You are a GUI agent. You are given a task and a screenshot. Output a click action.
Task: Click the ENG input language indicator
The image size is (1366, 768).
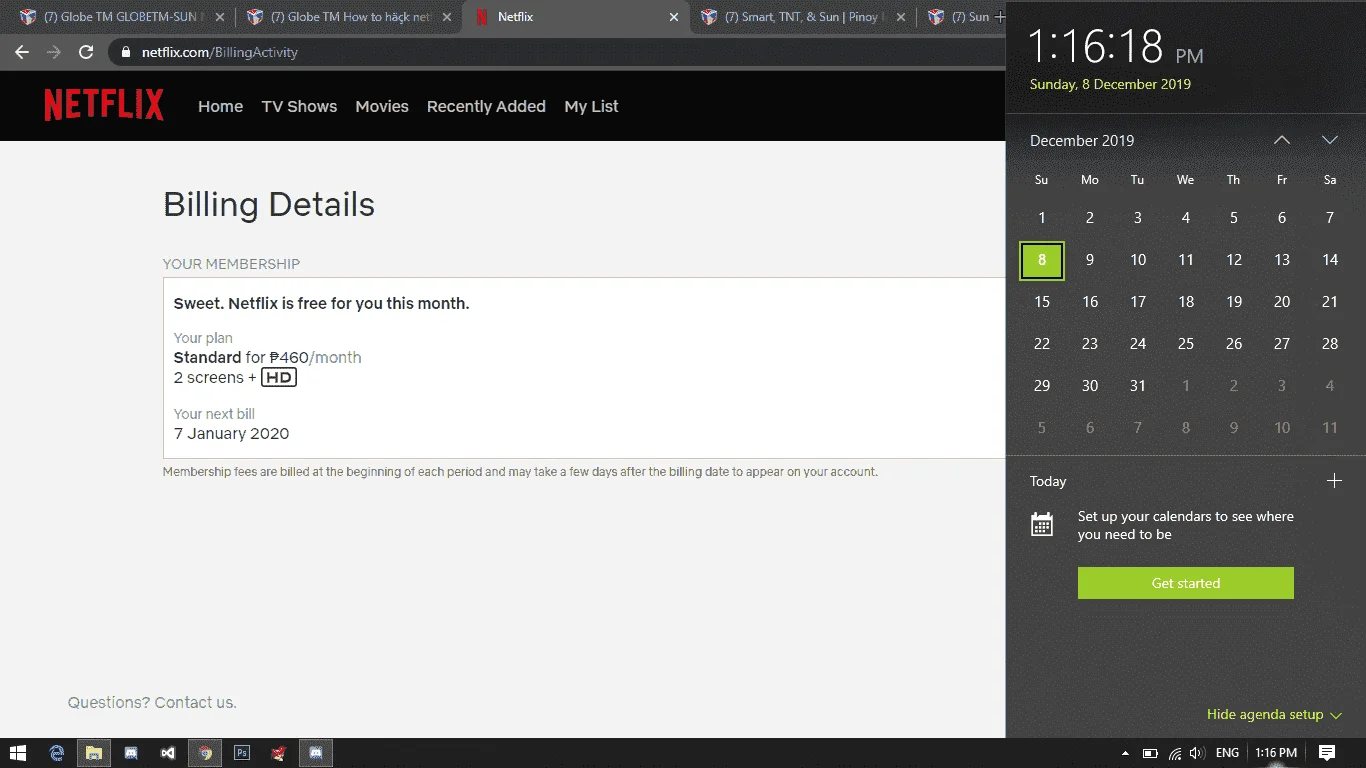click(1227, 753)
